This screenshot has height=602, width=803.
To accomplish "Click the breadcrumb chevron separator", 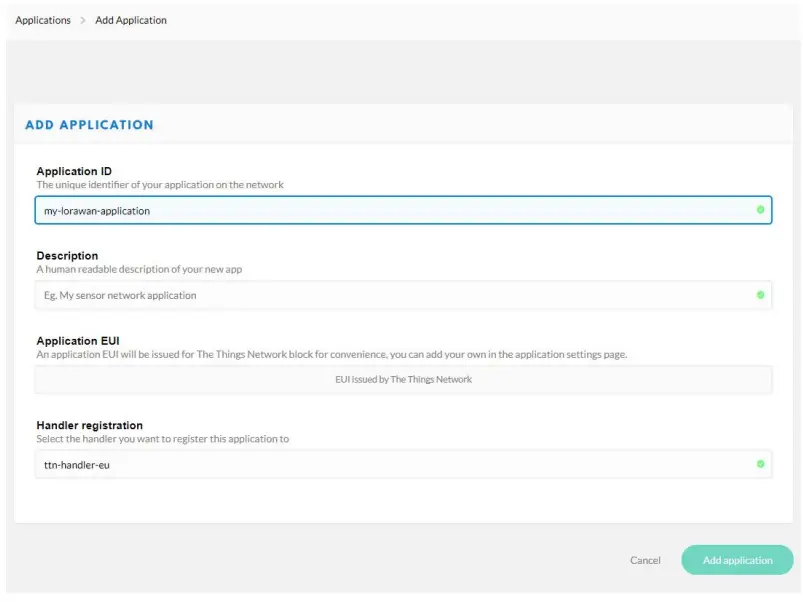I will tap(83, 20).
